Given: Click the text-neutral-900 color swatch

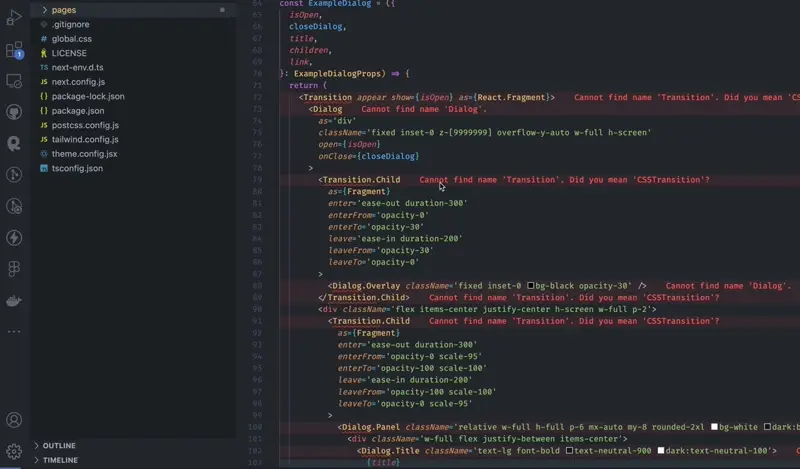Looking at the screenshot, I should pos(569,451).
